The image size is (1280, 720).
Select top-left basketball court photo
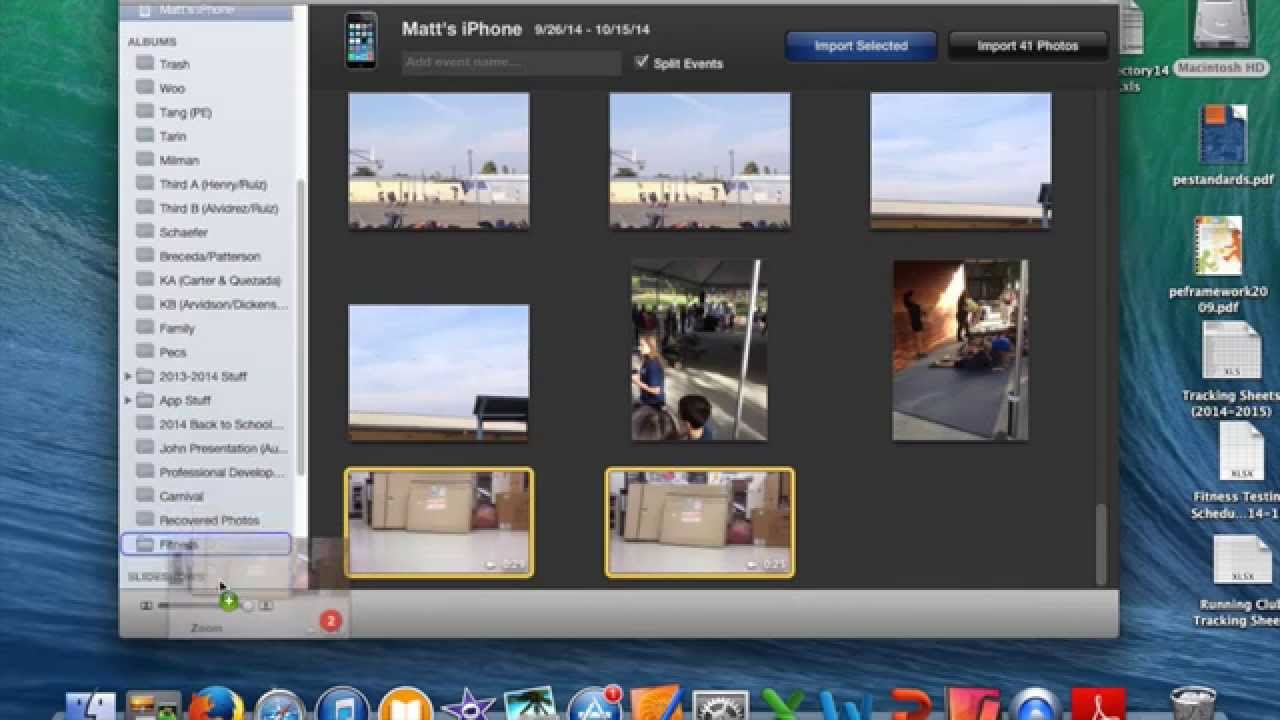pyautogui.click(x=439, y=161)
